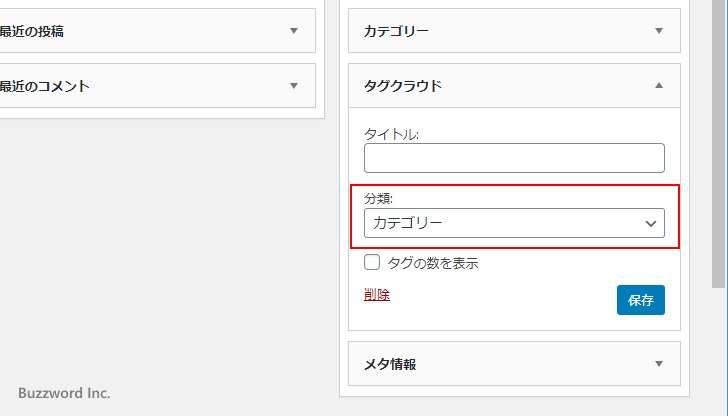Click the chevron in the 分類 select box
The height and width of the screenshot is (416, 728).
pyautogui.click(x=651, y=223)
